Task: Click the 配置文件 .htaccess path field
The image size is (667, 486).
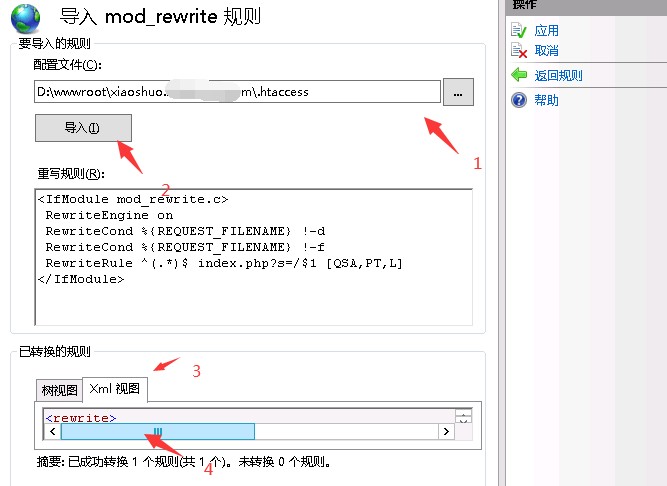Action: click(237, 92)
